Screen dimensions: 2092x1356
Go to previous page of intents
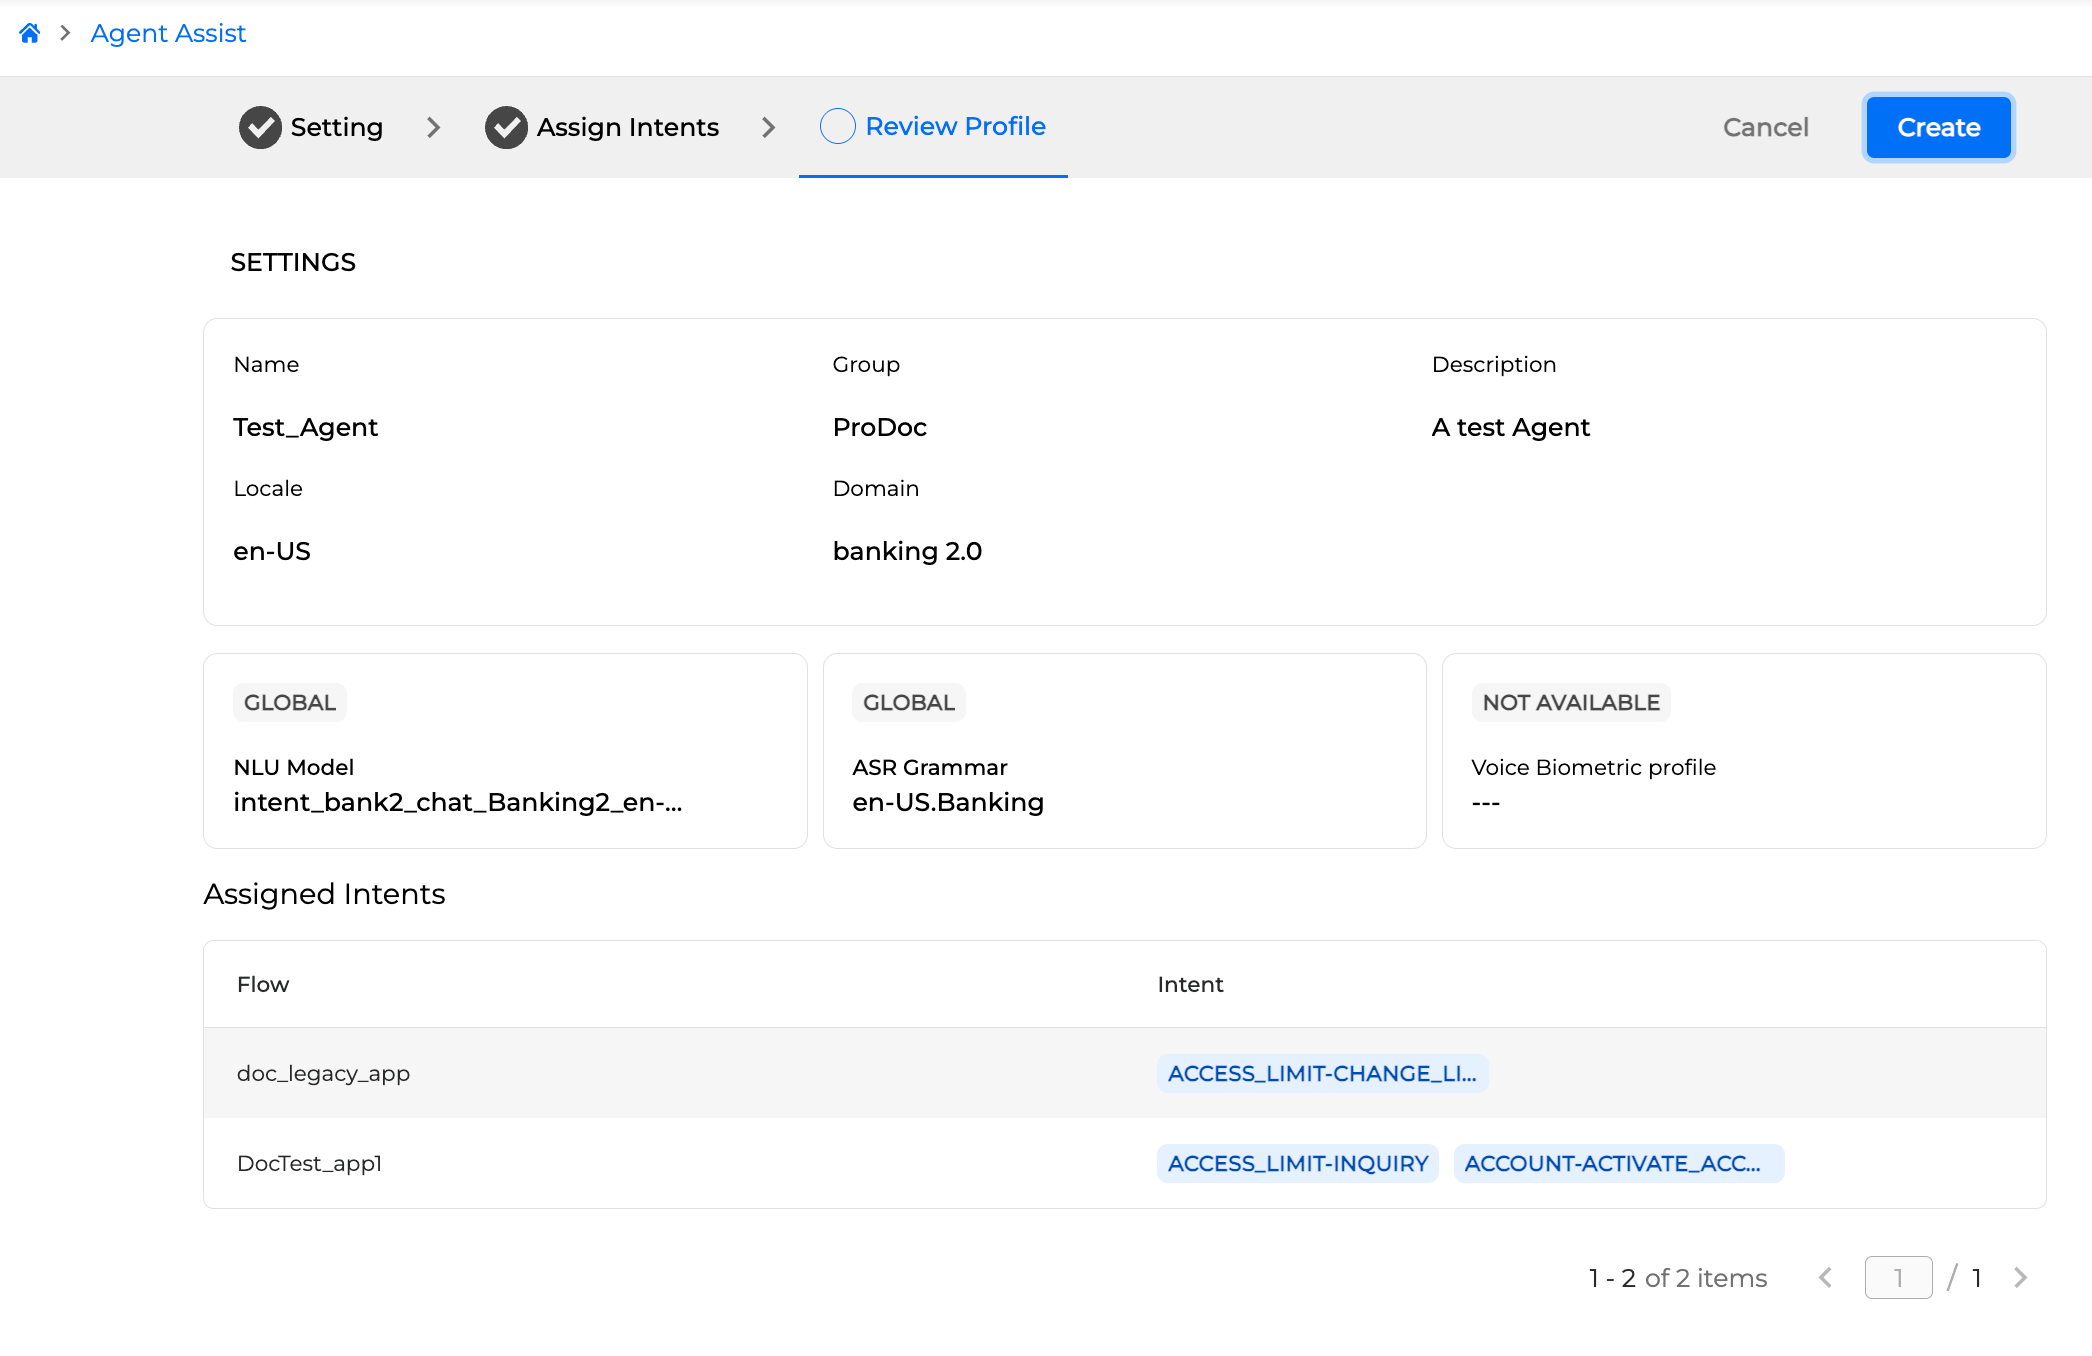coord(1825,1278)
